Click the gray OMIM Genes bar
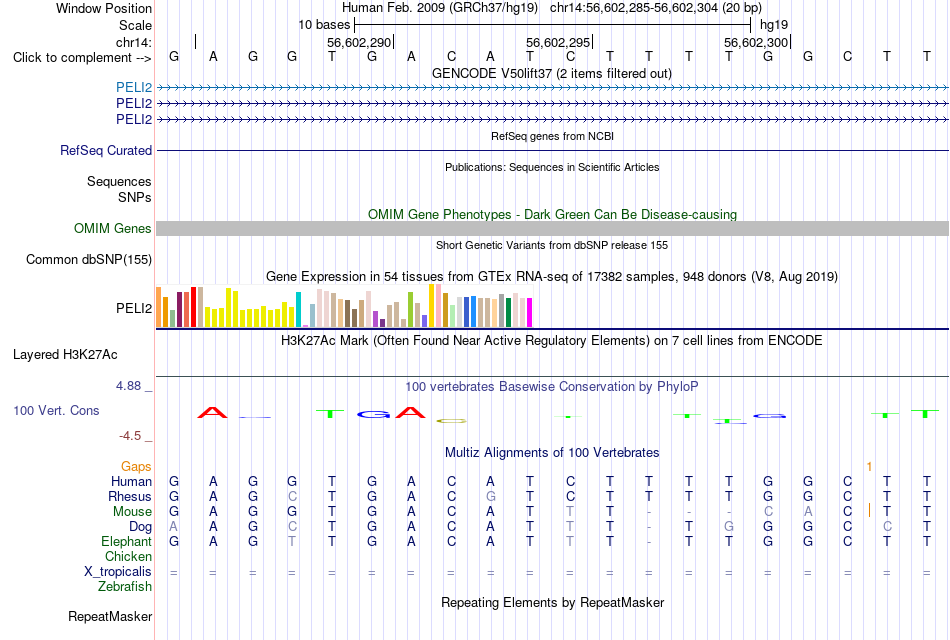 click(552, 228)
